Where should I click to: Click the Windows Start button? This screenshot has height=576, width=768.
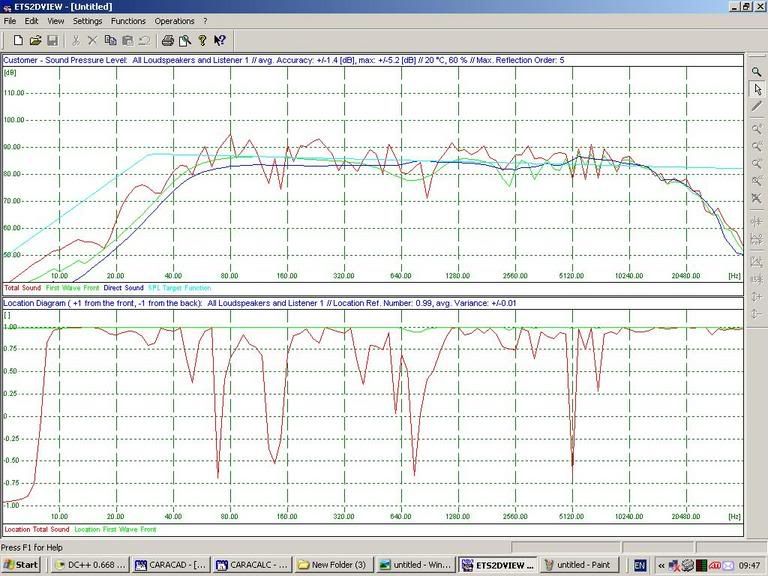pos(21,565)
